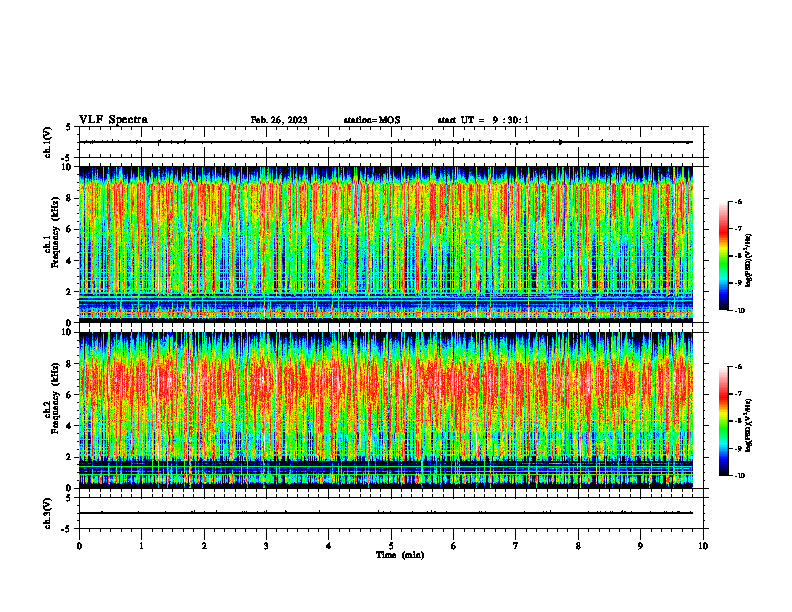
Task: Click the ch.2 spectrogram colorbar
Action: 723,421
